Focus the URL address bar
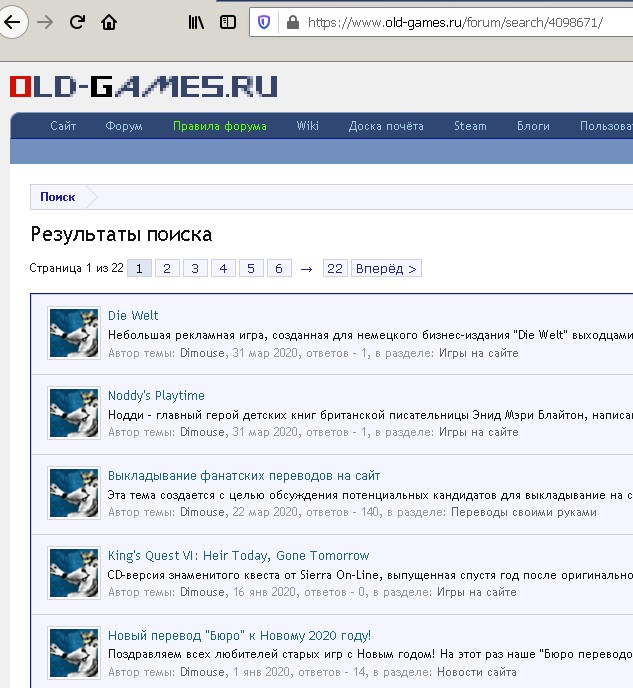The height and width of the screenshot is (688, 633). pyautogui.click(x=455, y=22)
